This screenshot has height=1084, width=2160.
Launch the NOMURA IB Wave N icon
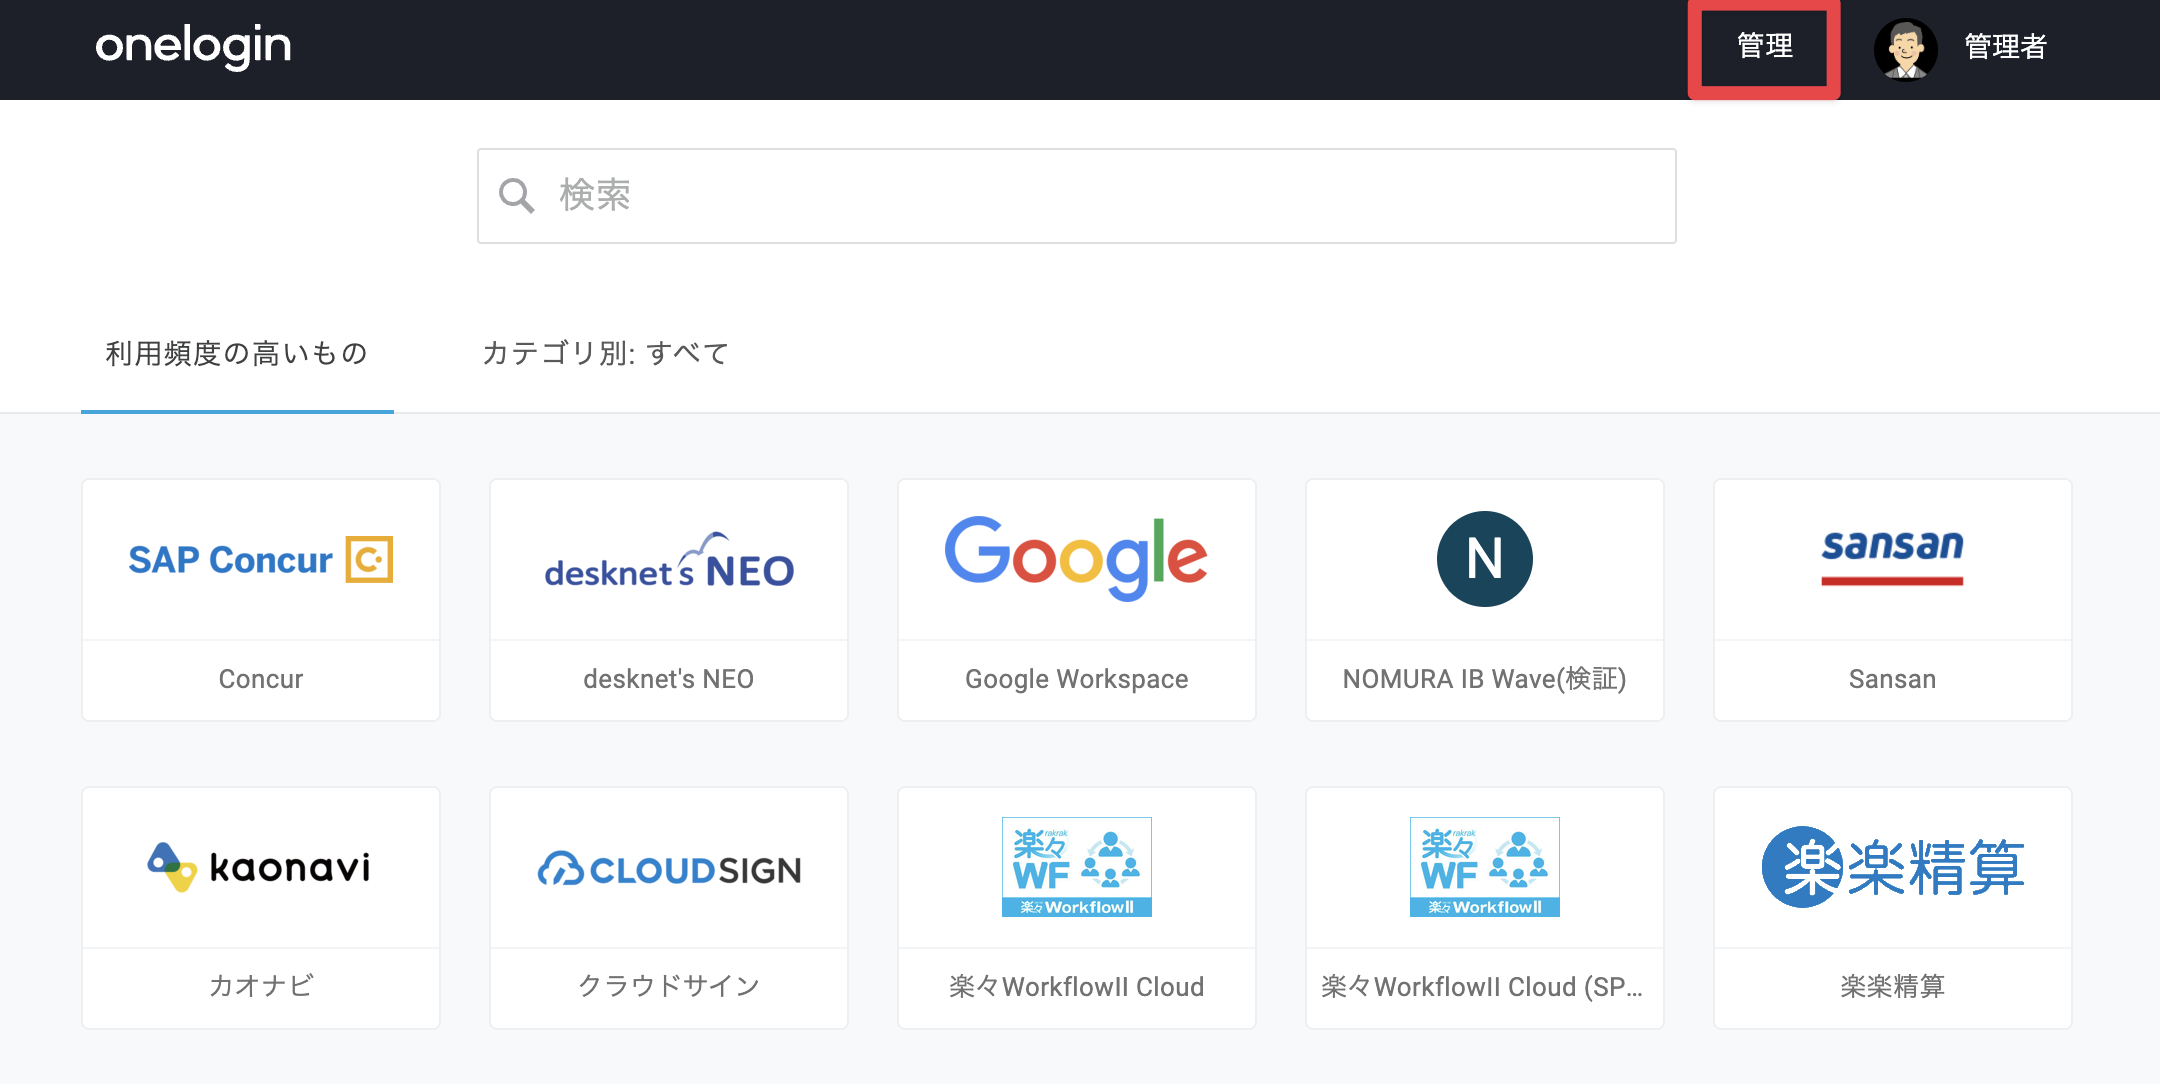(1485, 558)
